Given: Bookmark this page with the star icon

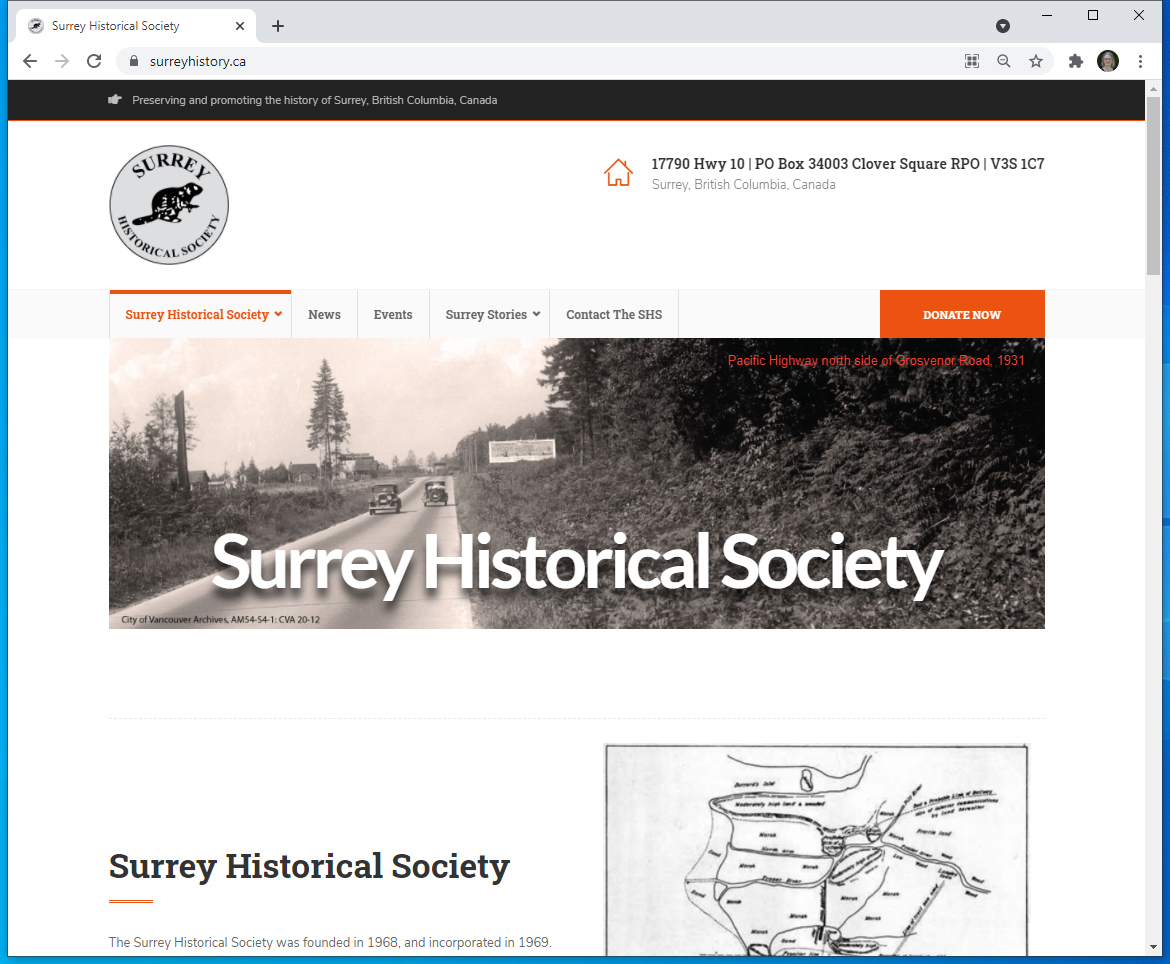Looking at the screenshot, I should pos(1036,61).
